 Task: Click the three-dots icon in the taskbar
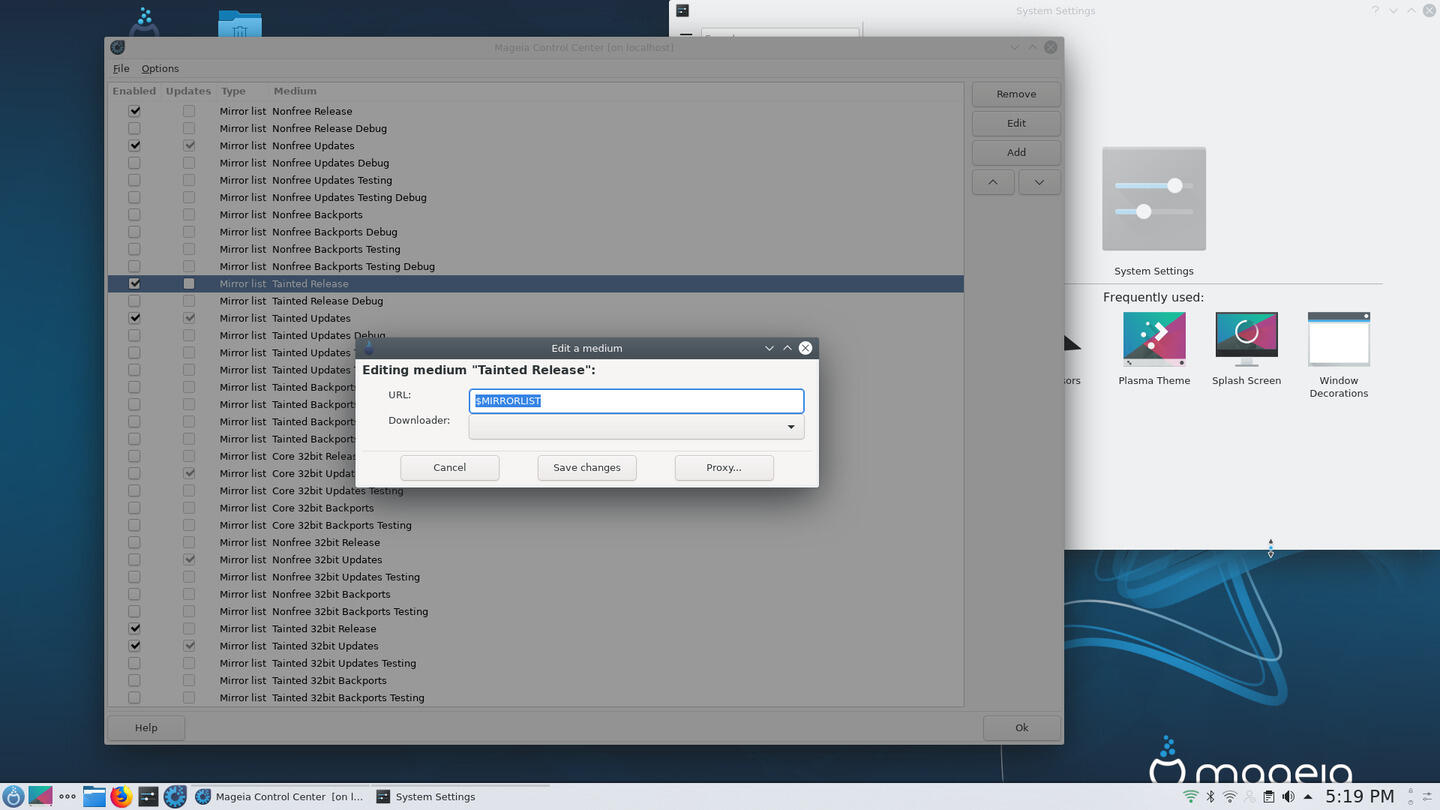click(67, 797)
